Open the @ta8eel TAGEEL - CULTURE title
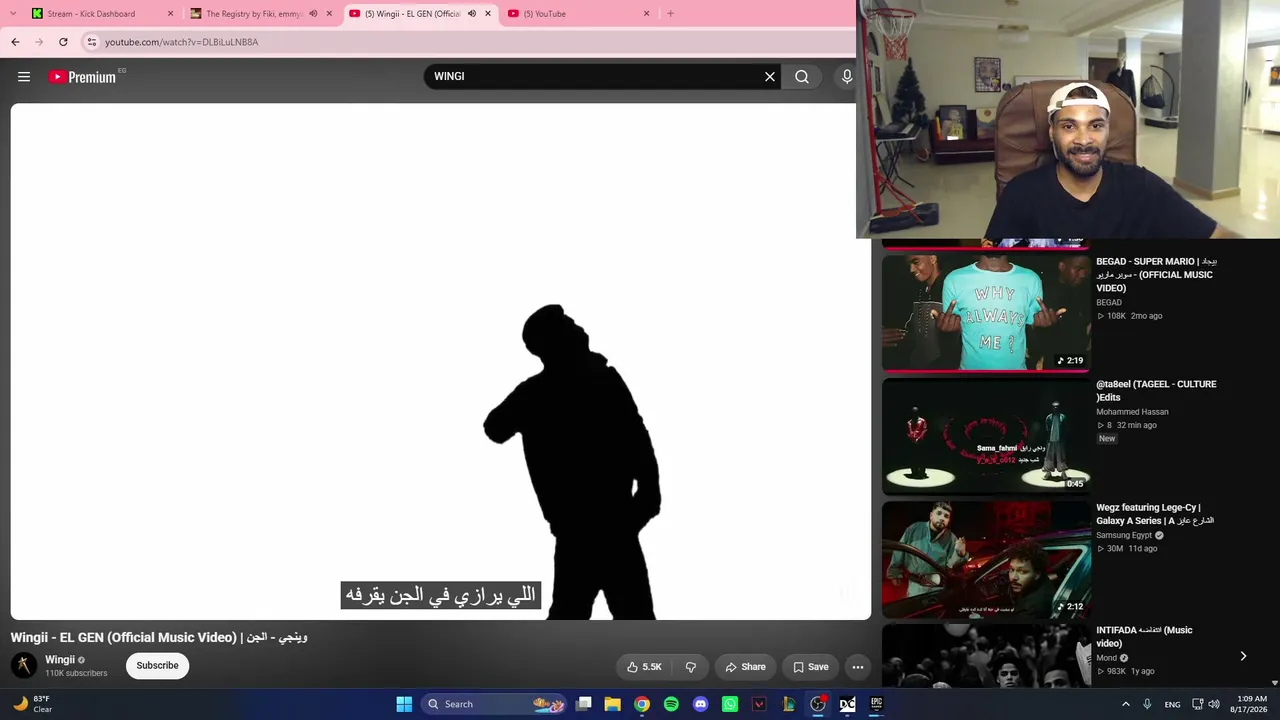Viewport: 1280px width, 720px height. coord(1156,391)
